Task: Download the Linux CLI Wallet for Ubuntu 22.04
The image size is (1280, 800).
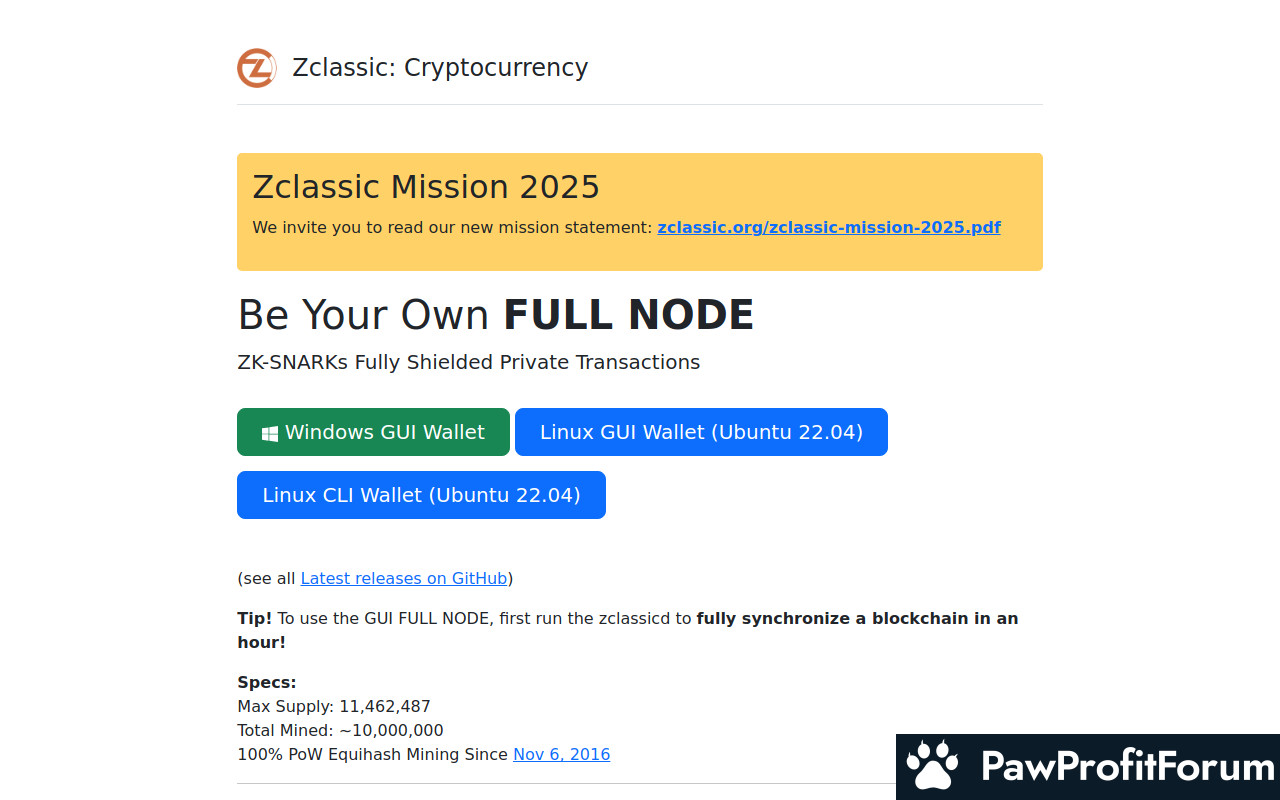Action: coord(421,495)
